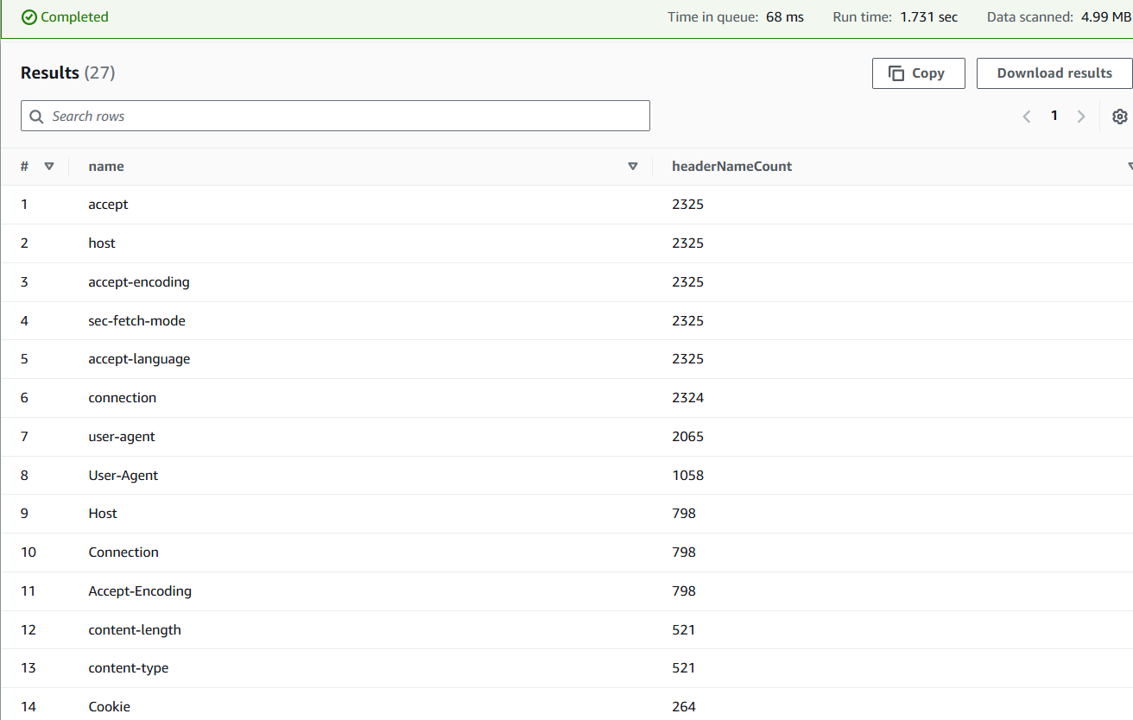Go to the previous results page
Image resolution: width=1133 pixels, height=720 pixels.
point(1026,116)
